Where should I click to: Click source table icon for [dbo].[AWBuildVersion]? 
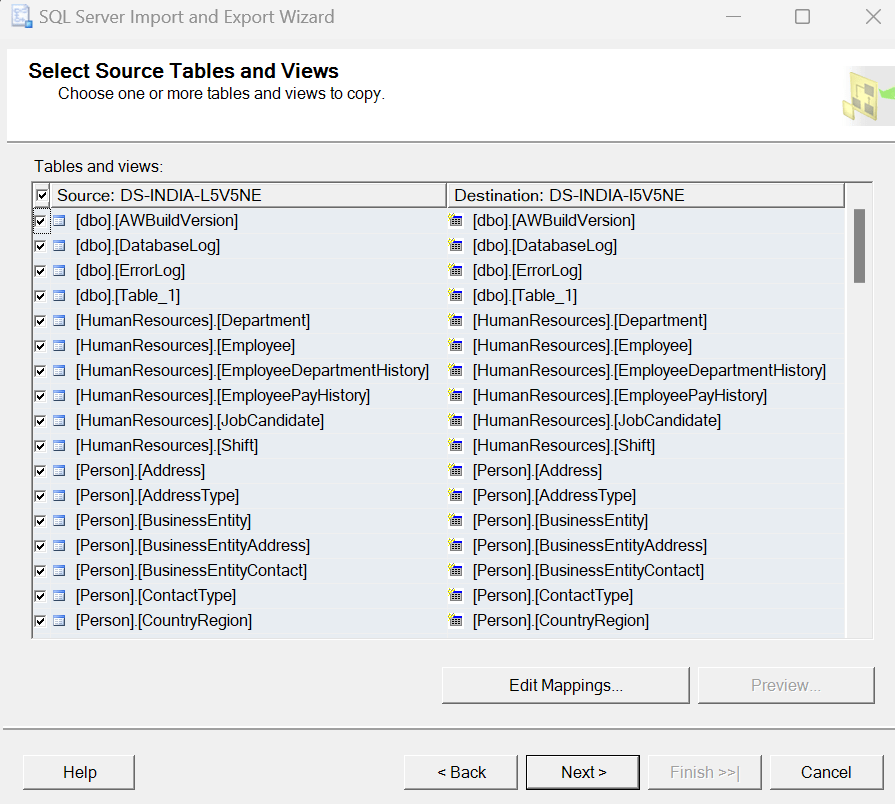pyautogui.click(x=59, y=221)
